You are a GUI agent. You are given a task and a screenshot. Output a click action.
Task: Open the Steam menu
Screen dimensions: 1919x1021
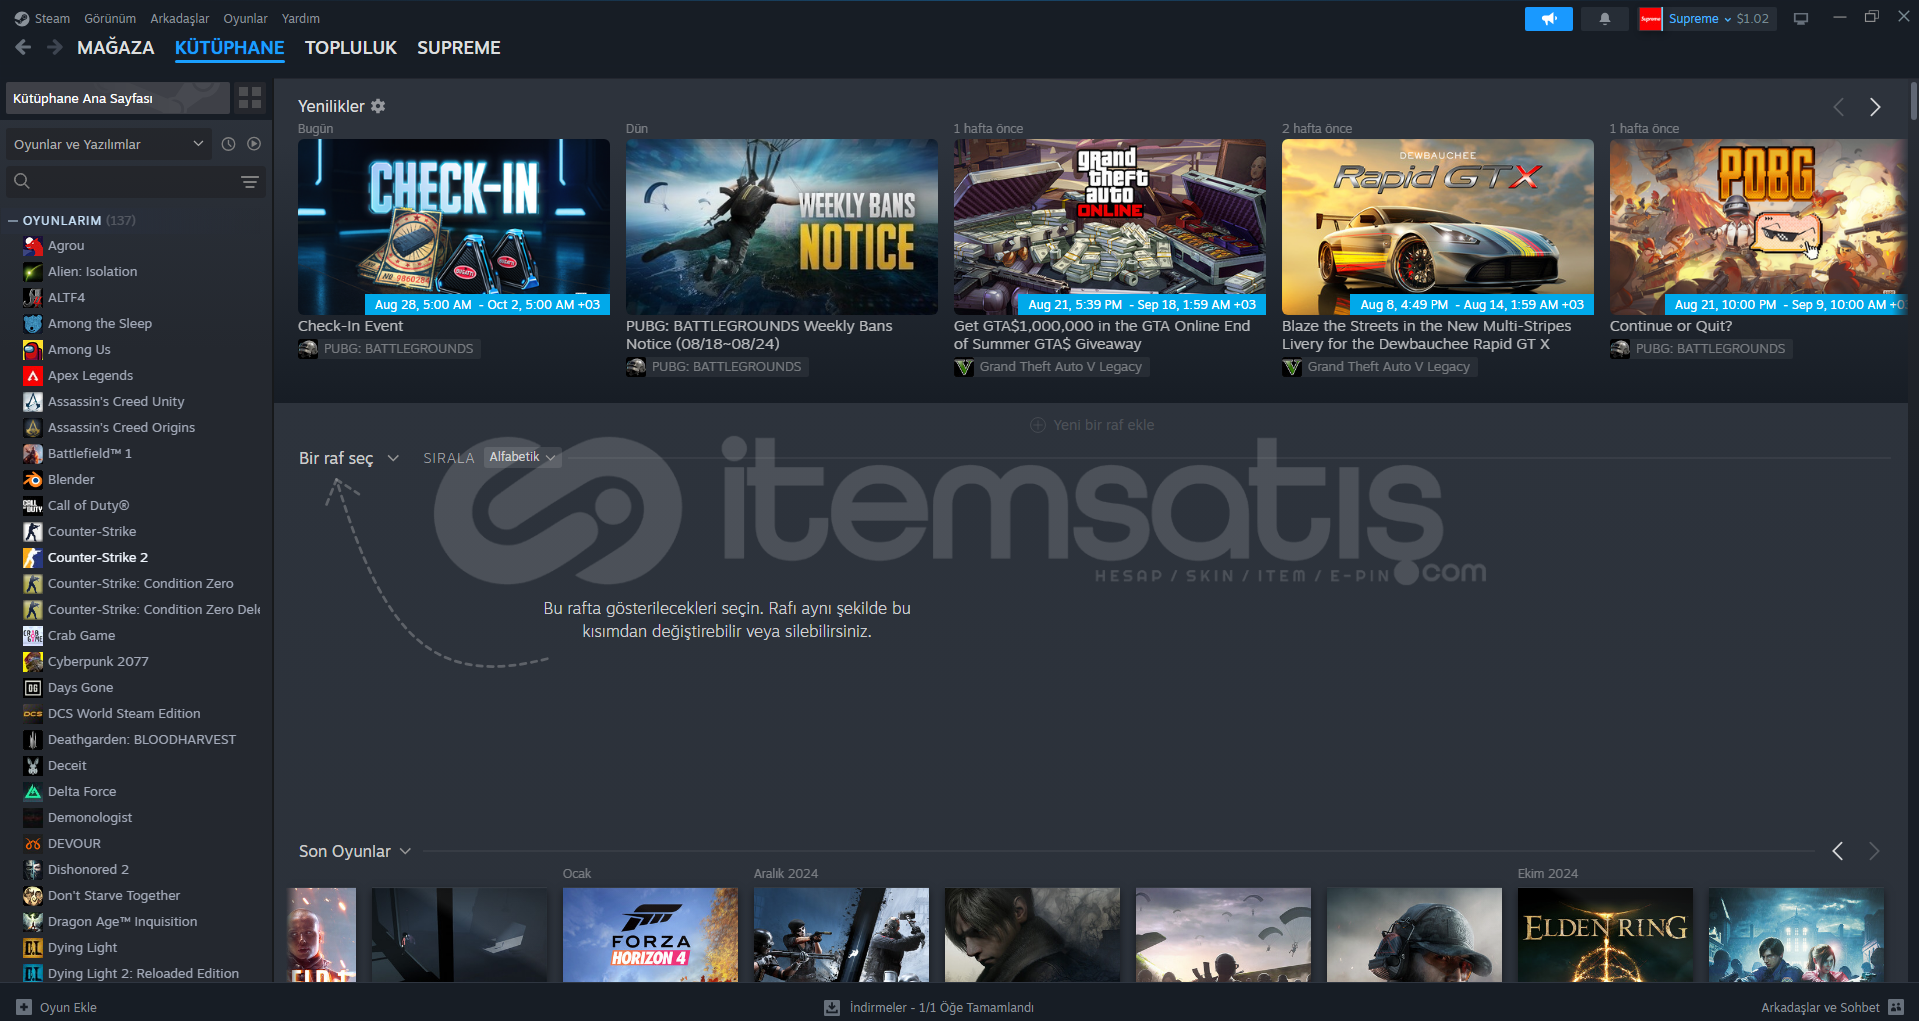(52, 19)
